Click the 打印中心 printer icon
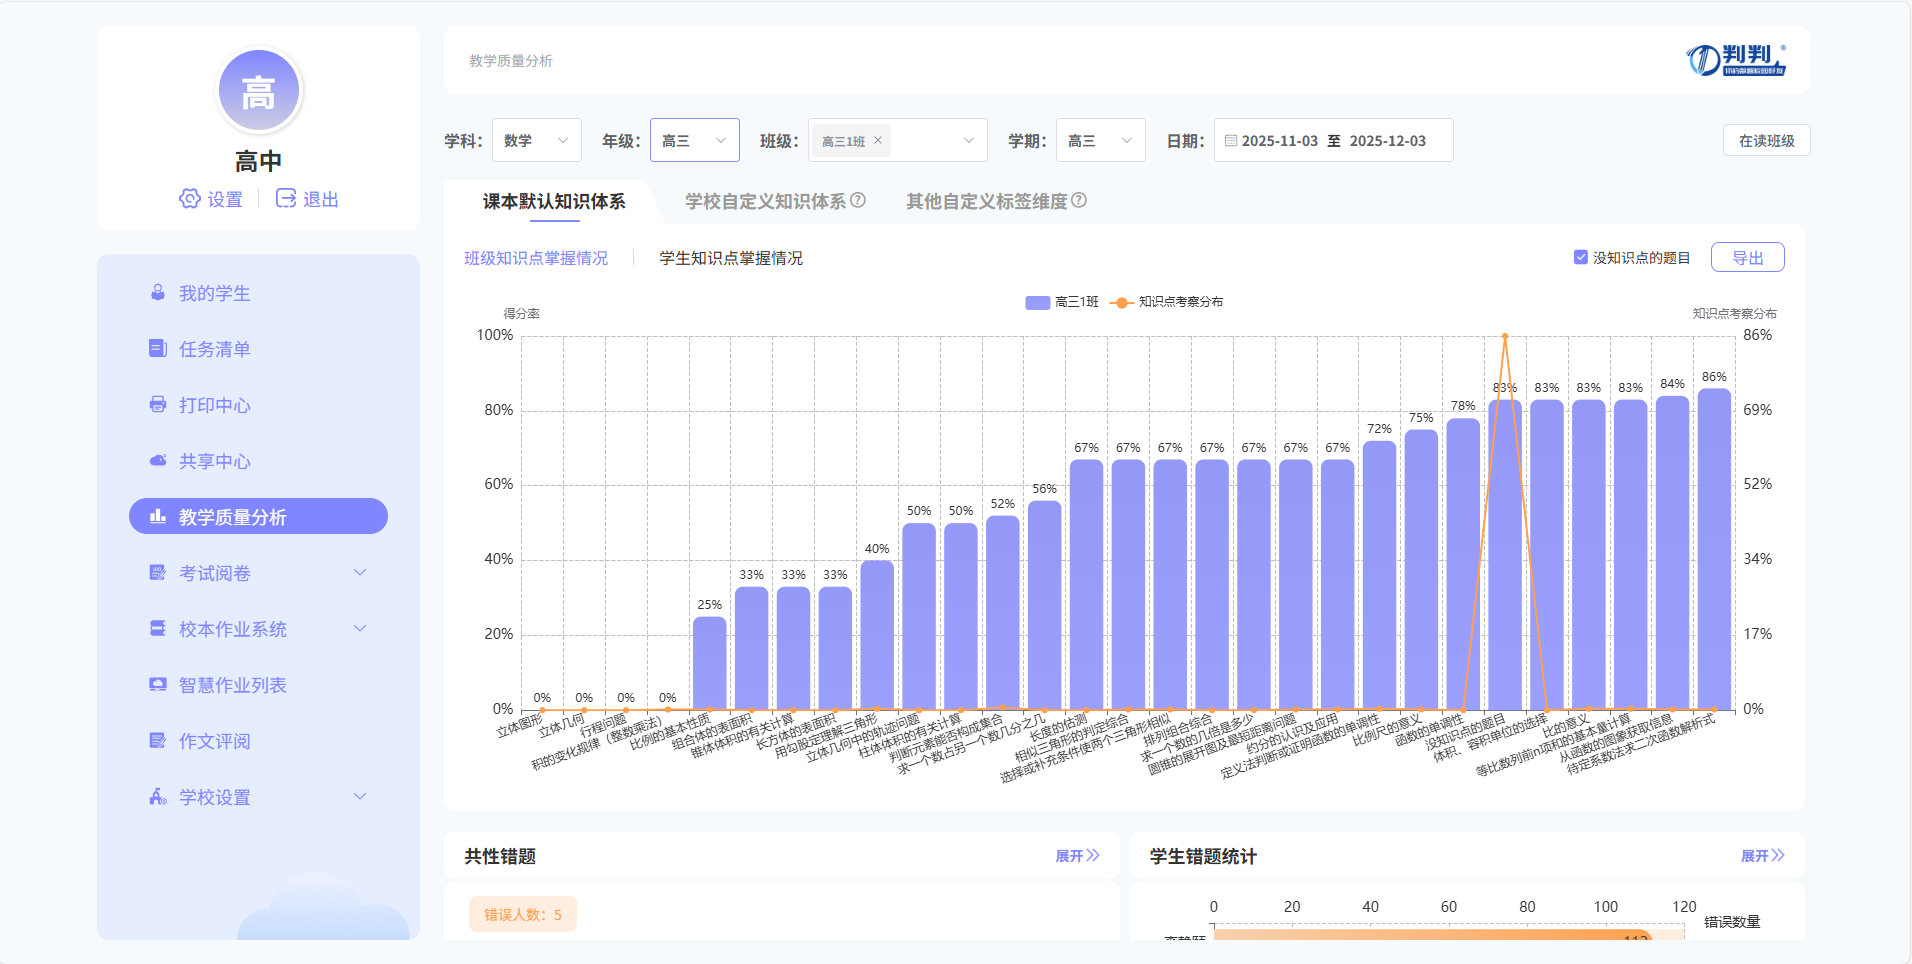 pos(158,405)
